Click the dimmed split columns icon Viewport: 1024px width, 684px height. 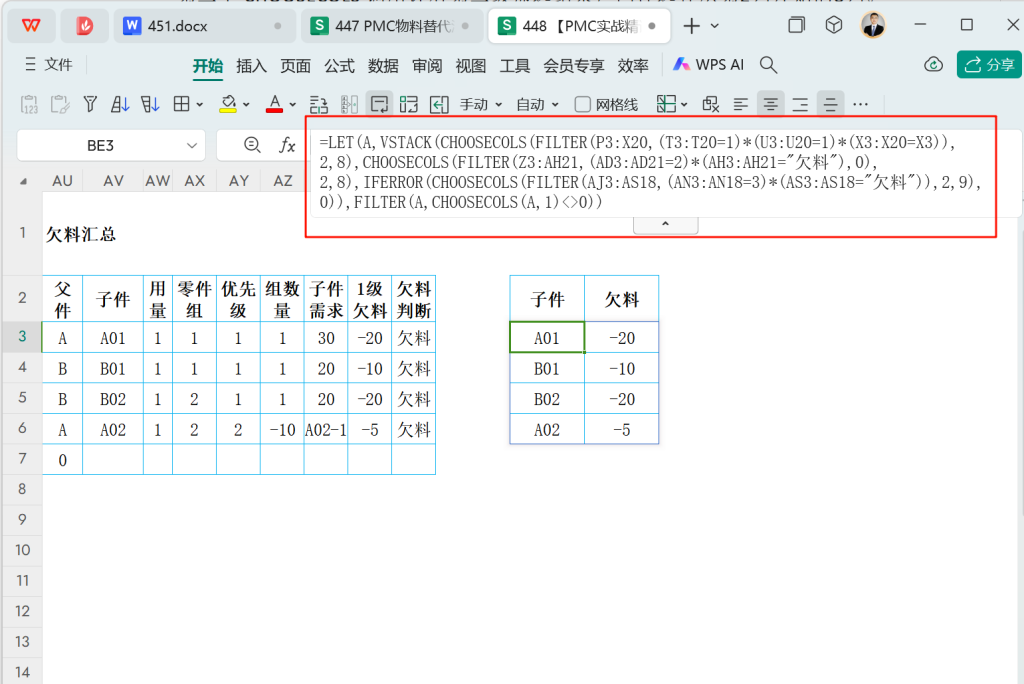pos(349,105)
